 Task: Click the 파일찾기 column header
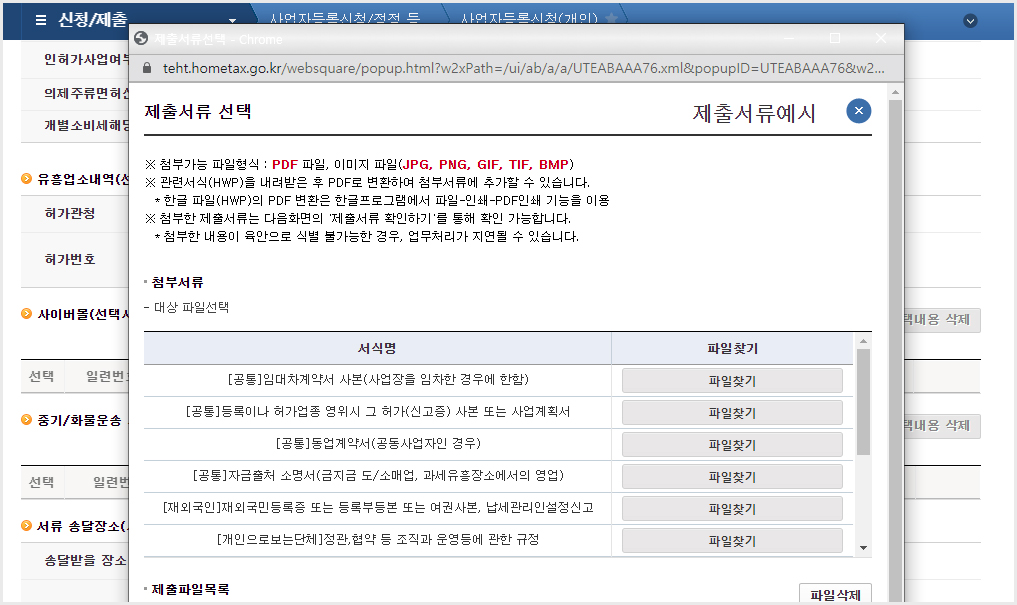pyautogui.click(x=732, y=348)
